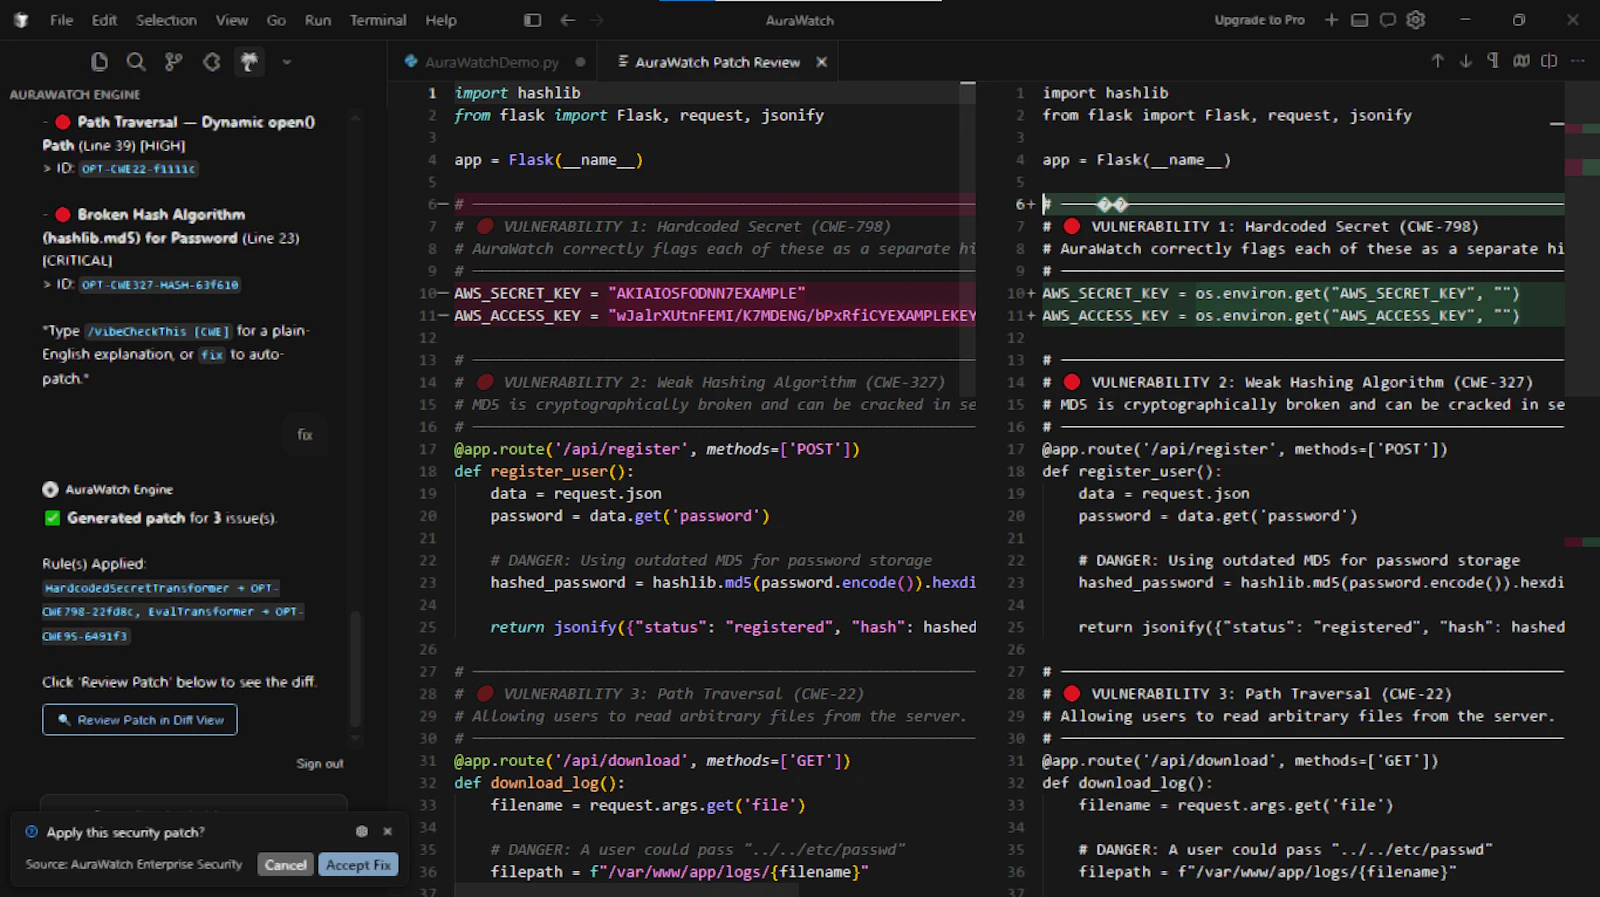Open the Search view

136,62
